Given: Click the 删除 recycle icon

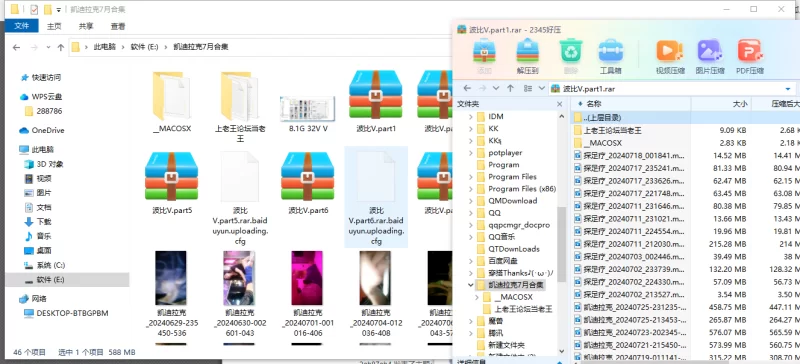Looking at the screenshot, I should [571, 56].
